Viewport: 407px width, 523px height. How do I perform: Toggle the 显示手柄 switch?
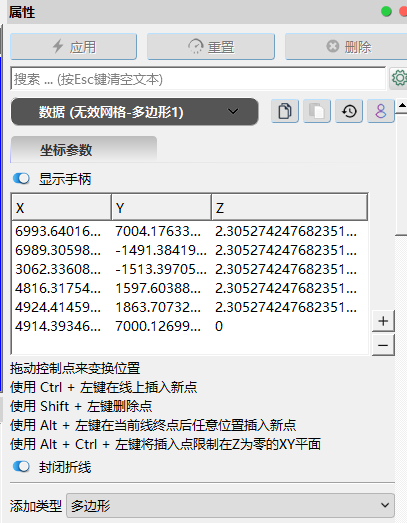tap(21, 178)
